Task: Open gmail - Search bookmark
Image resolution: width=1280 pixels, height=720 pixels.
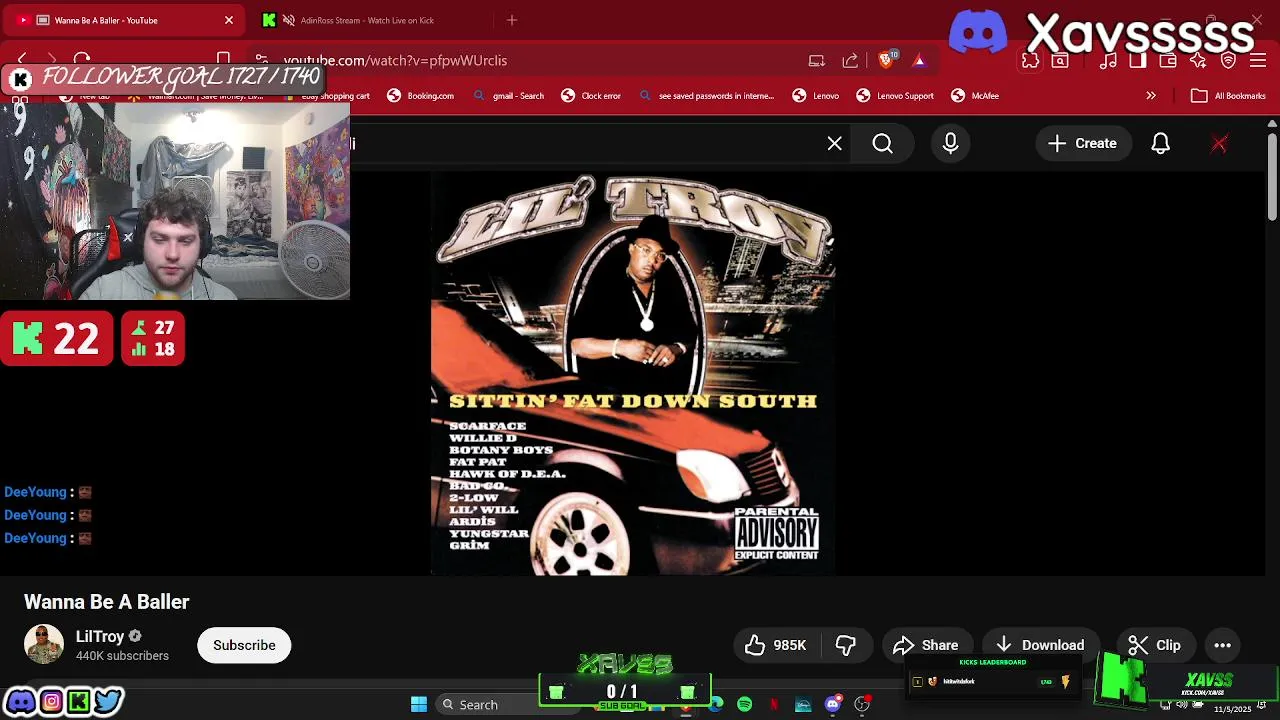Action: click(508, 96)
